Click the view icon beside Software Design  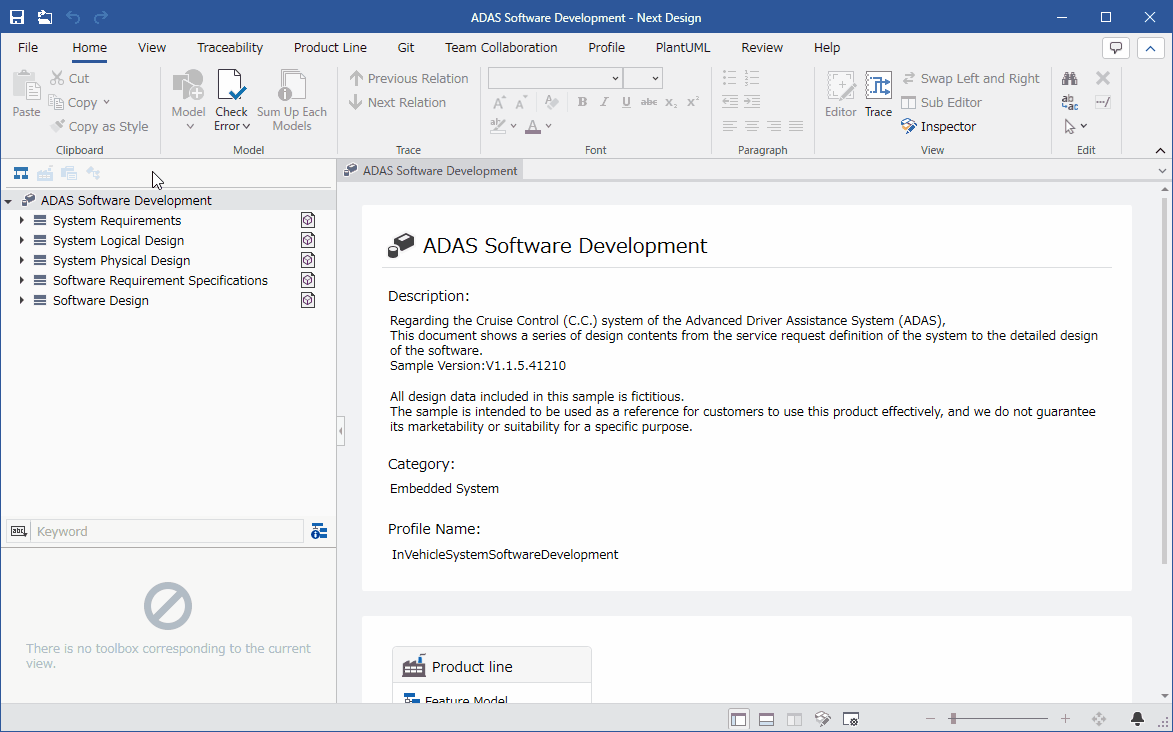(307, 300)
